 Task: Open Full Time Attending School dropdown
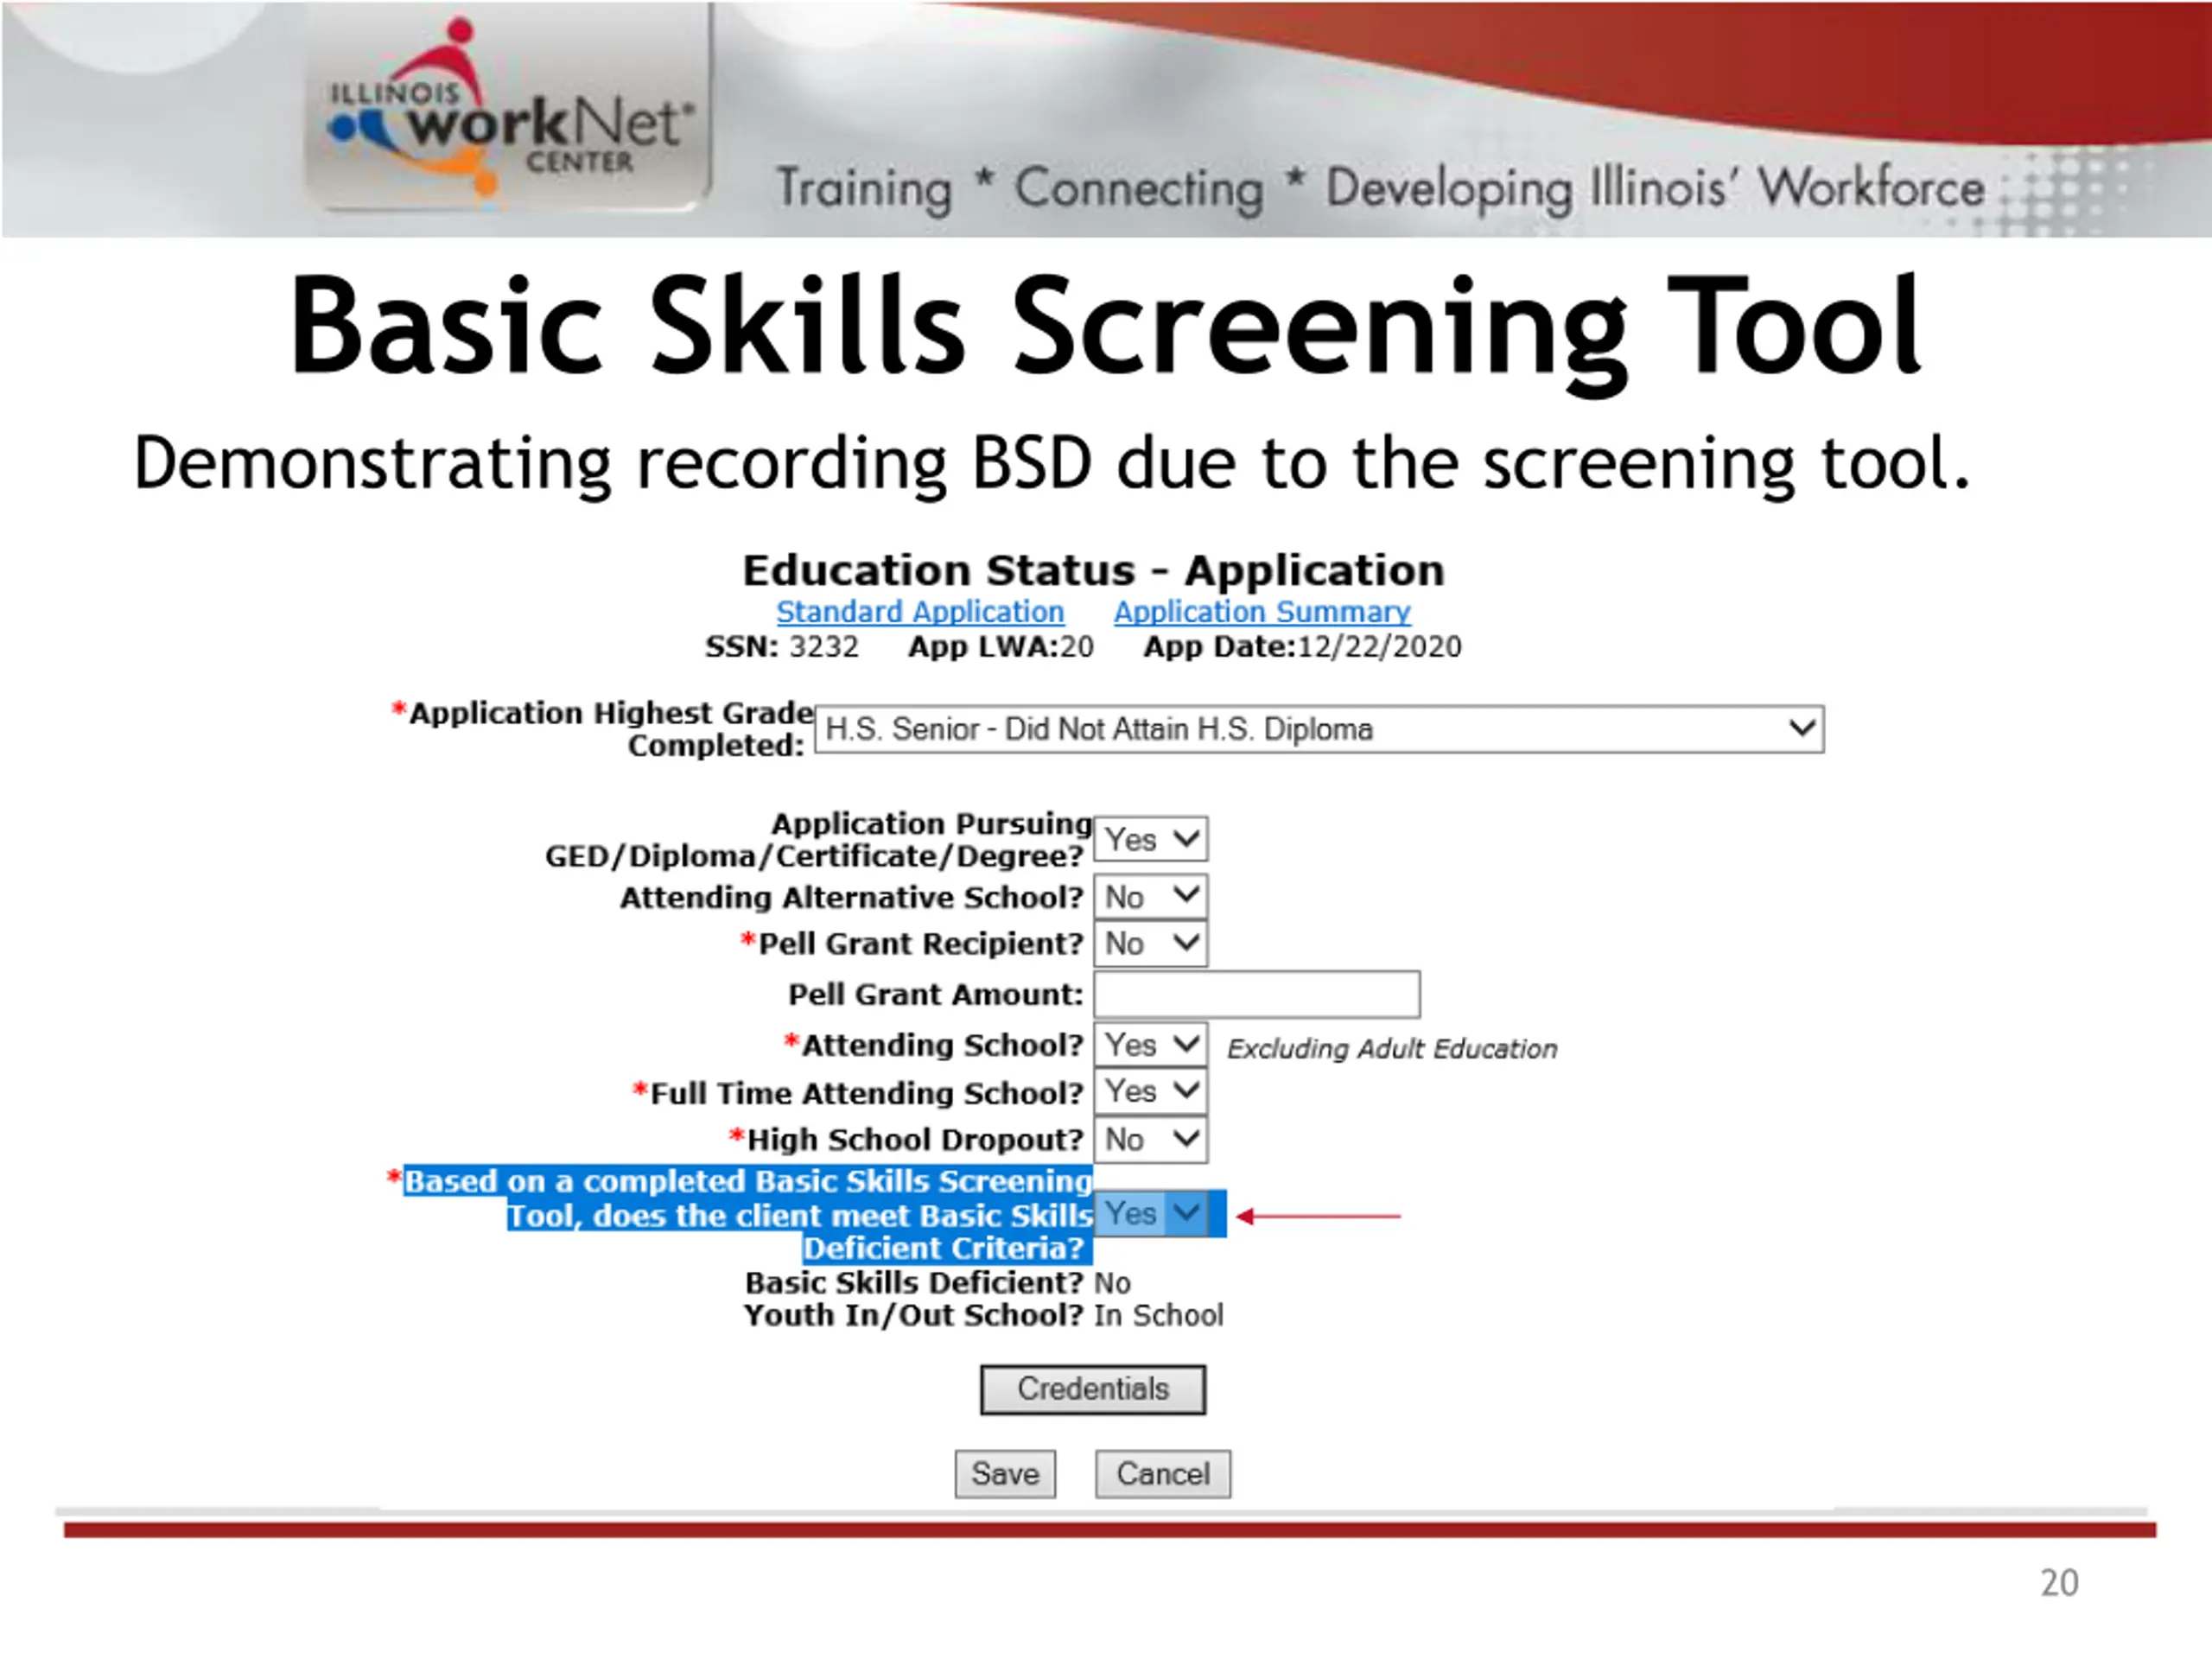1150,1091
